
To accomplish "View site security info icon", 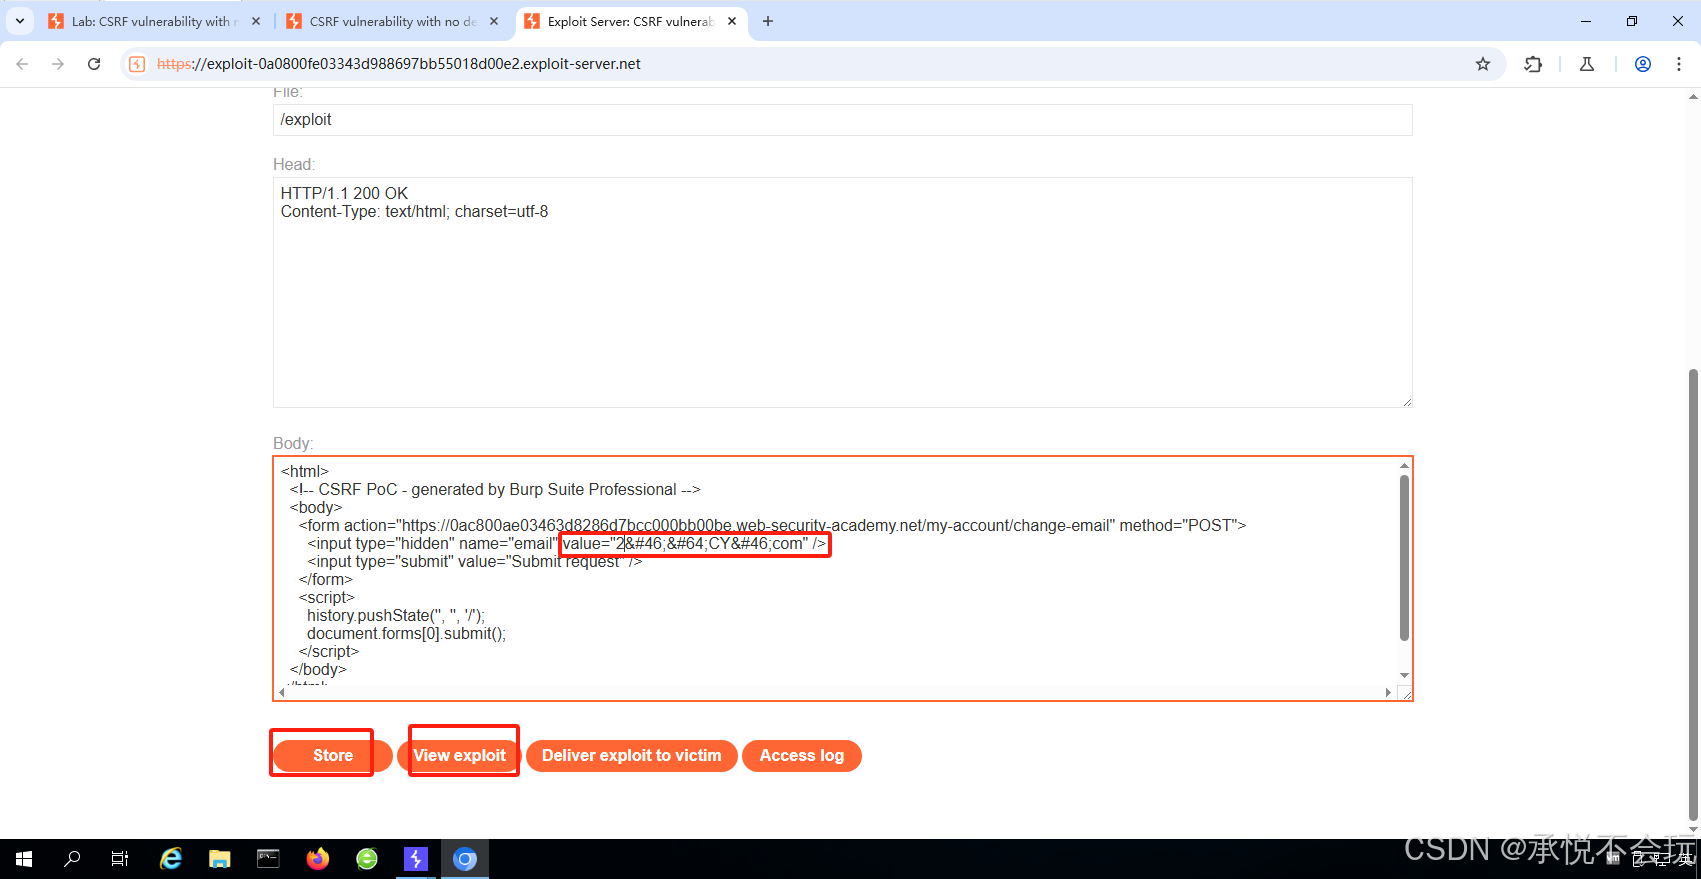I will pos(138,64).
